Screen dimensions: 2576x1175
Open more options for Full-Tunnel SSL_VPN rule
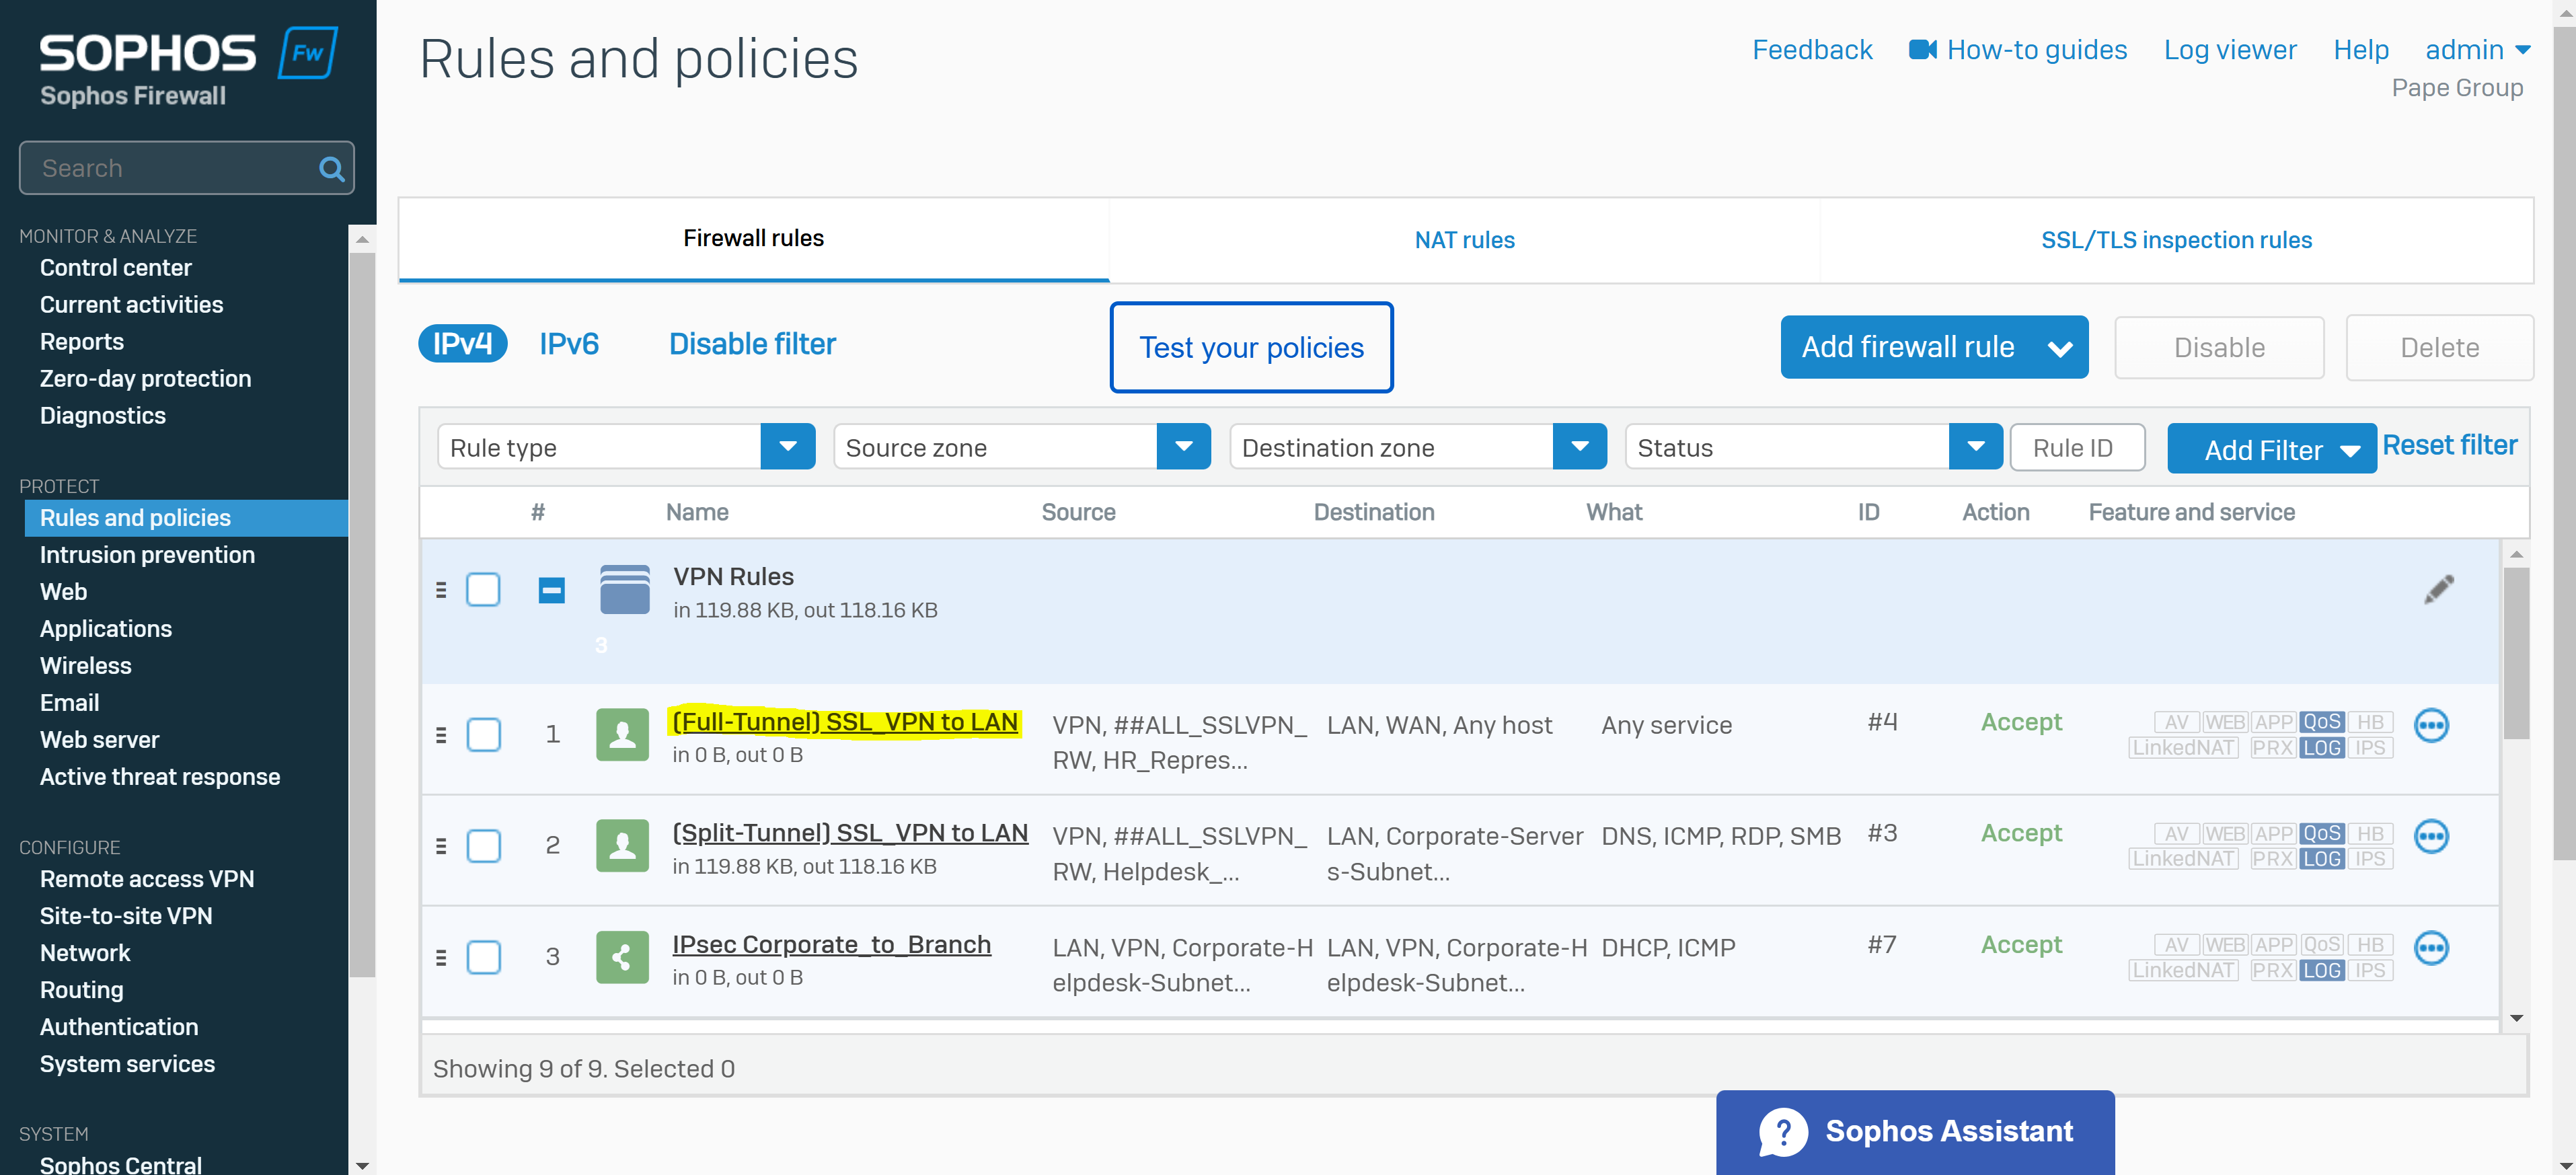pyautogui.click(x=2431, y=725)
